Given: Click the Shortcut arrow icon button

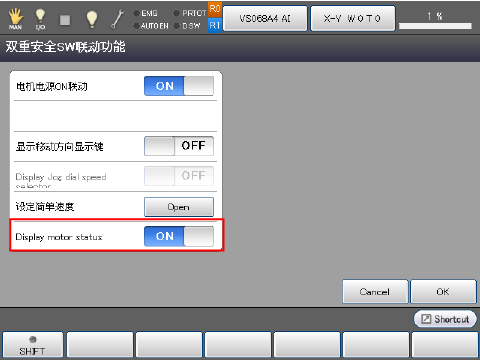Looking at the screenshot, I should coord(445,319).
